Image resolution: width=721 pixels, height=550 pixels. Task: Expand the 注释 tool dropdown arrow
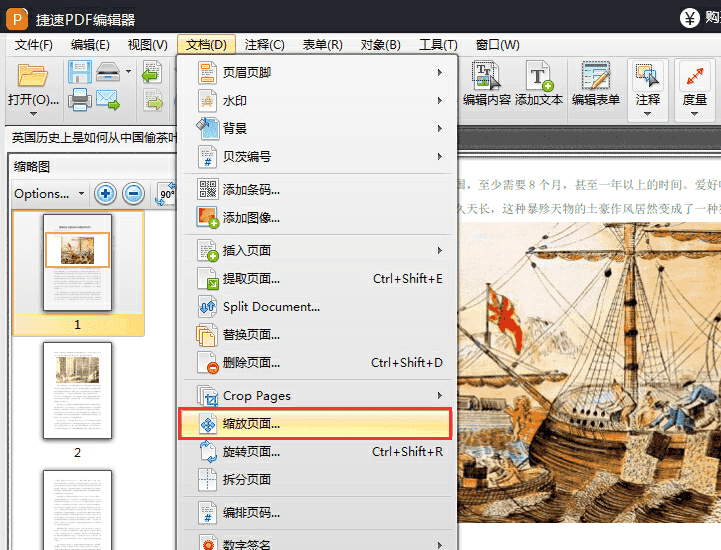point(647,114)
